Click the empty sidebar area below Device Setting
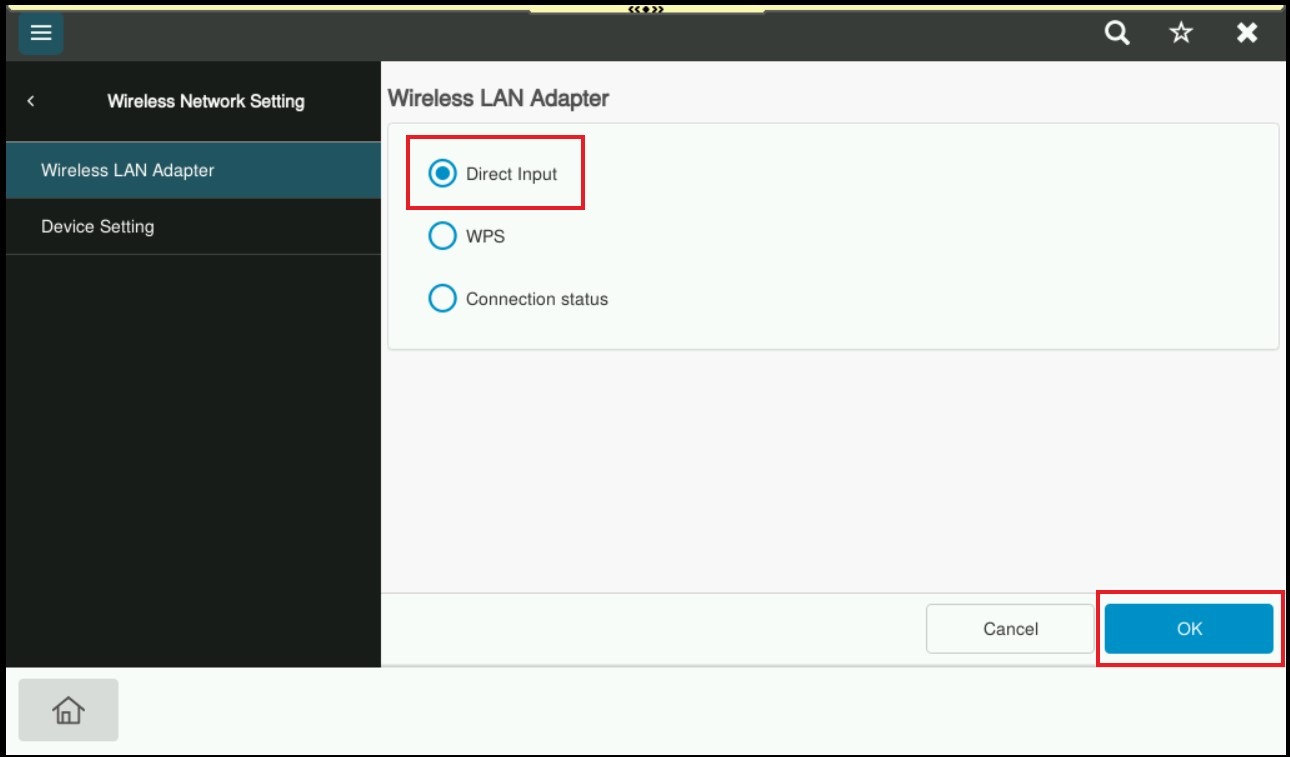 [193, 450]
